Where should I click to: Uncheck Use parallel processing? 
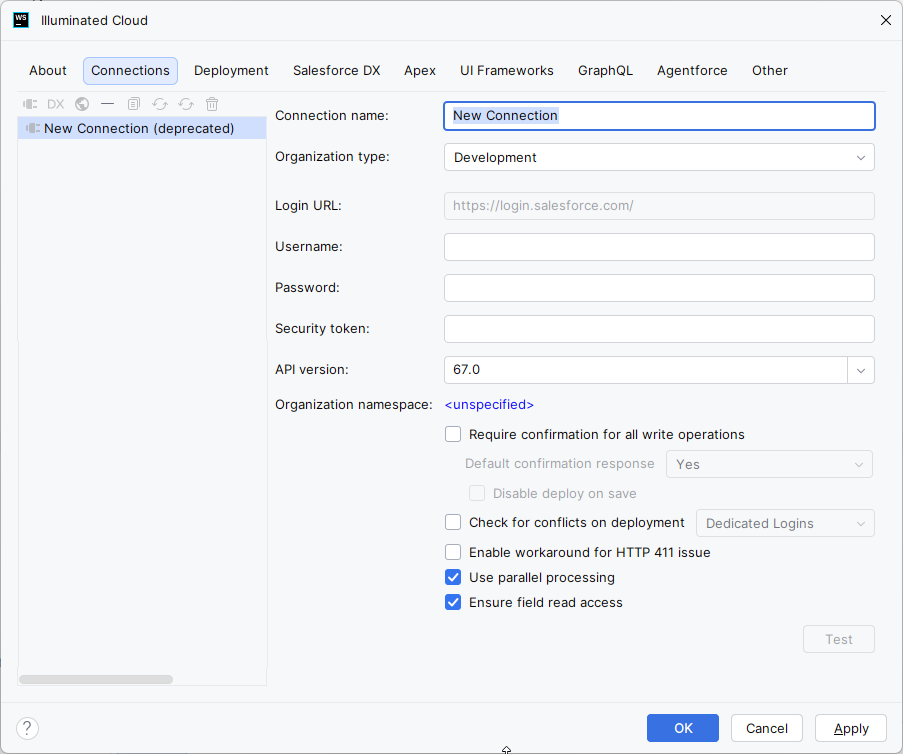click(x=453, y=577)
